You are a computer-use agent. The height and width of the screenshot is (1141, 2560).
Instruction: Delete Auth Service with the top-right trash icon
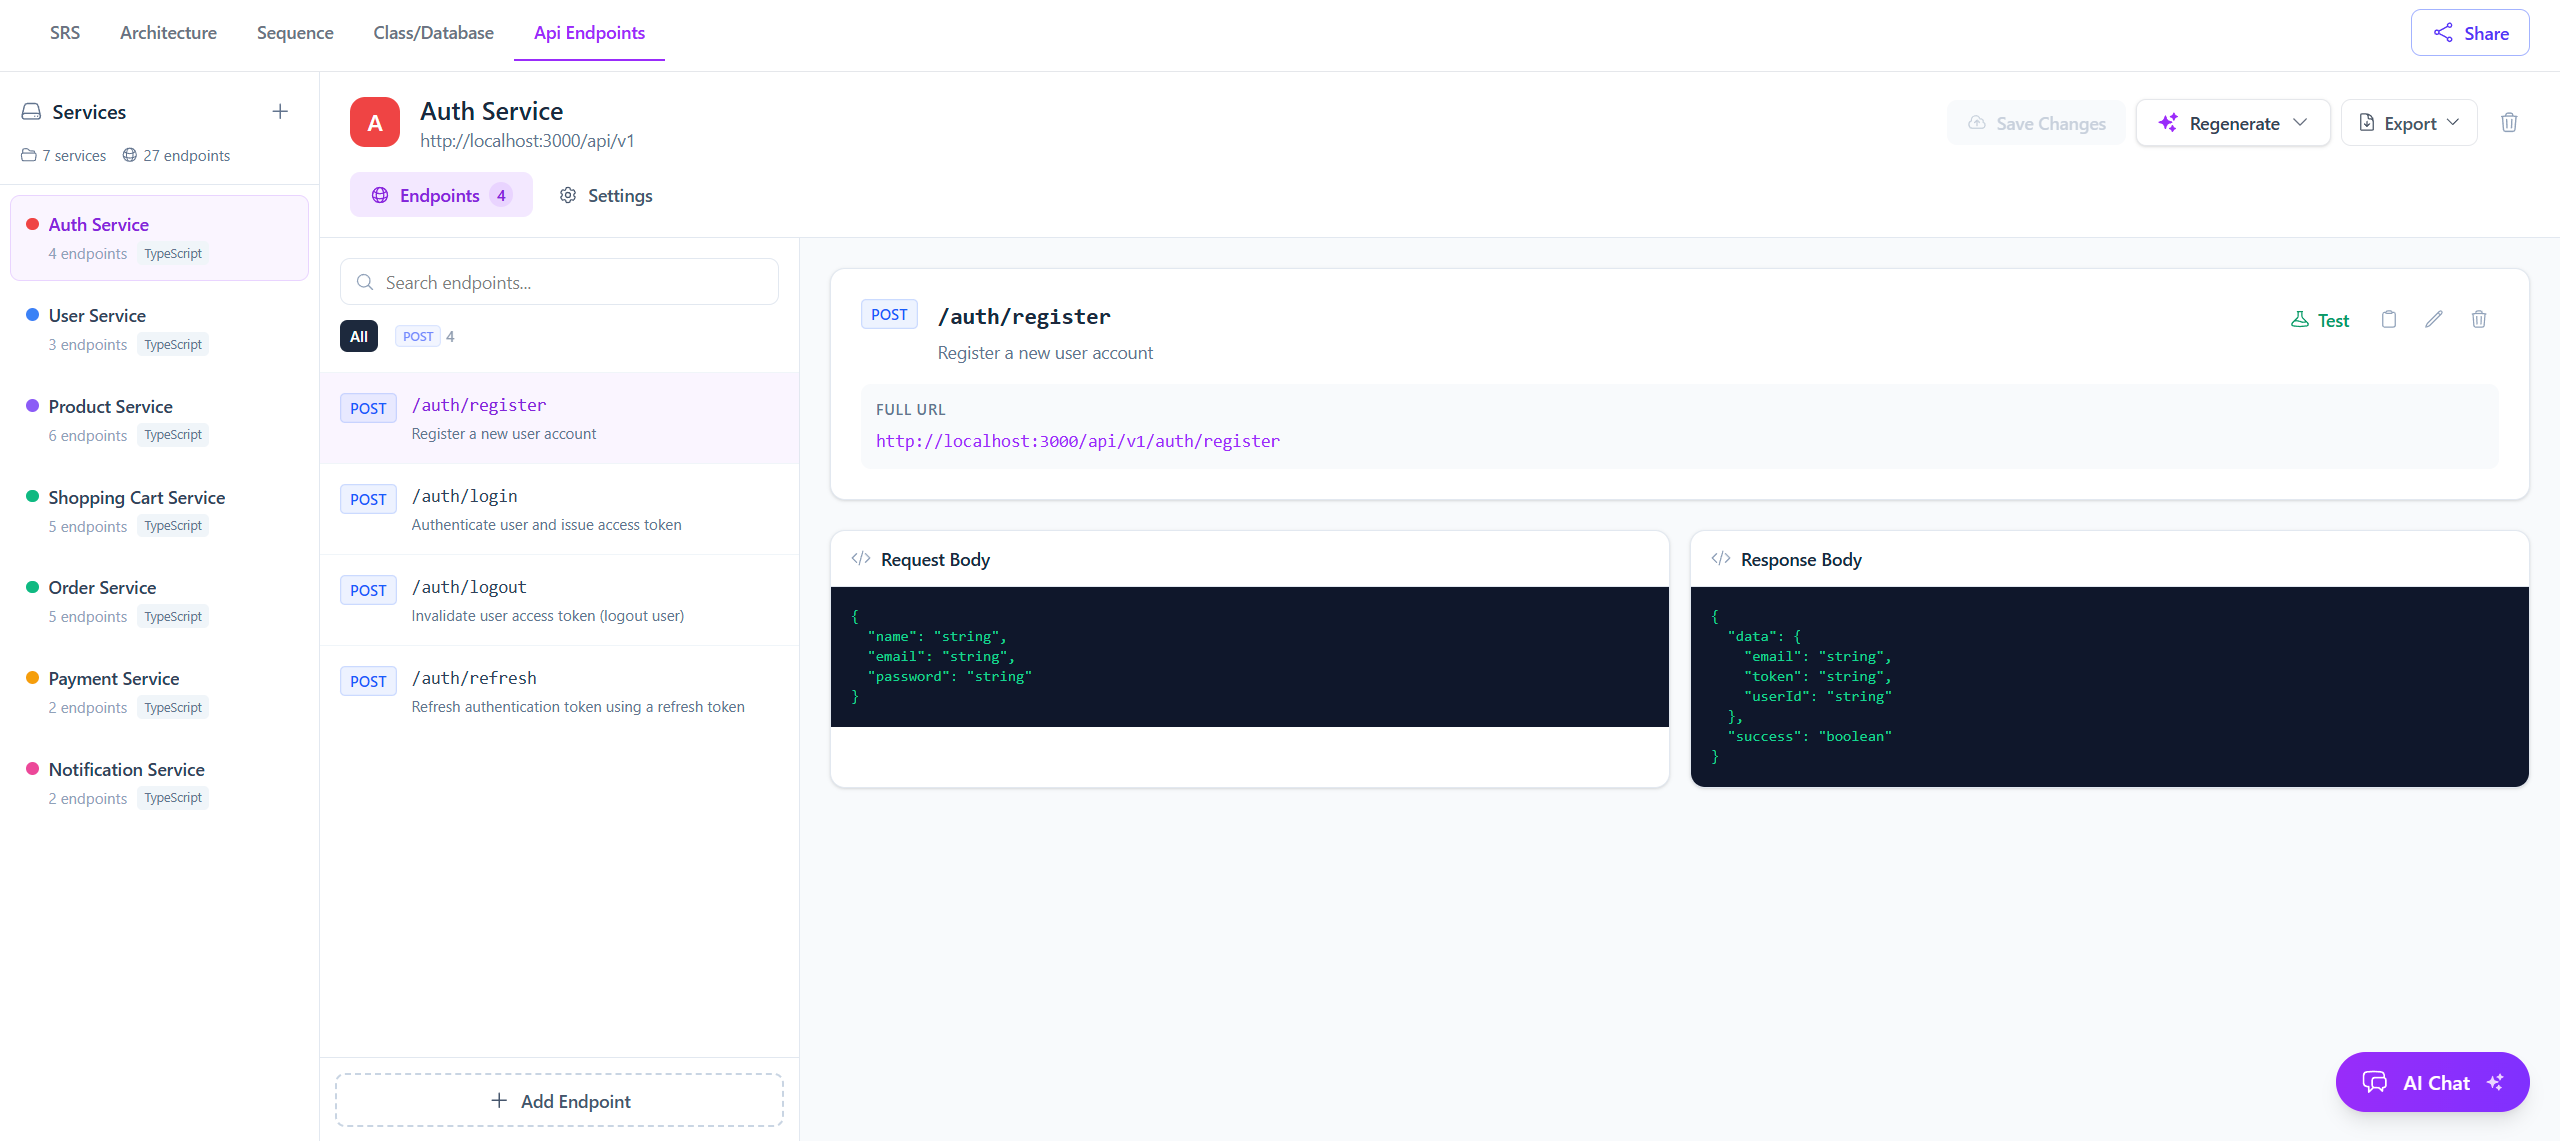pos(2508,122)
